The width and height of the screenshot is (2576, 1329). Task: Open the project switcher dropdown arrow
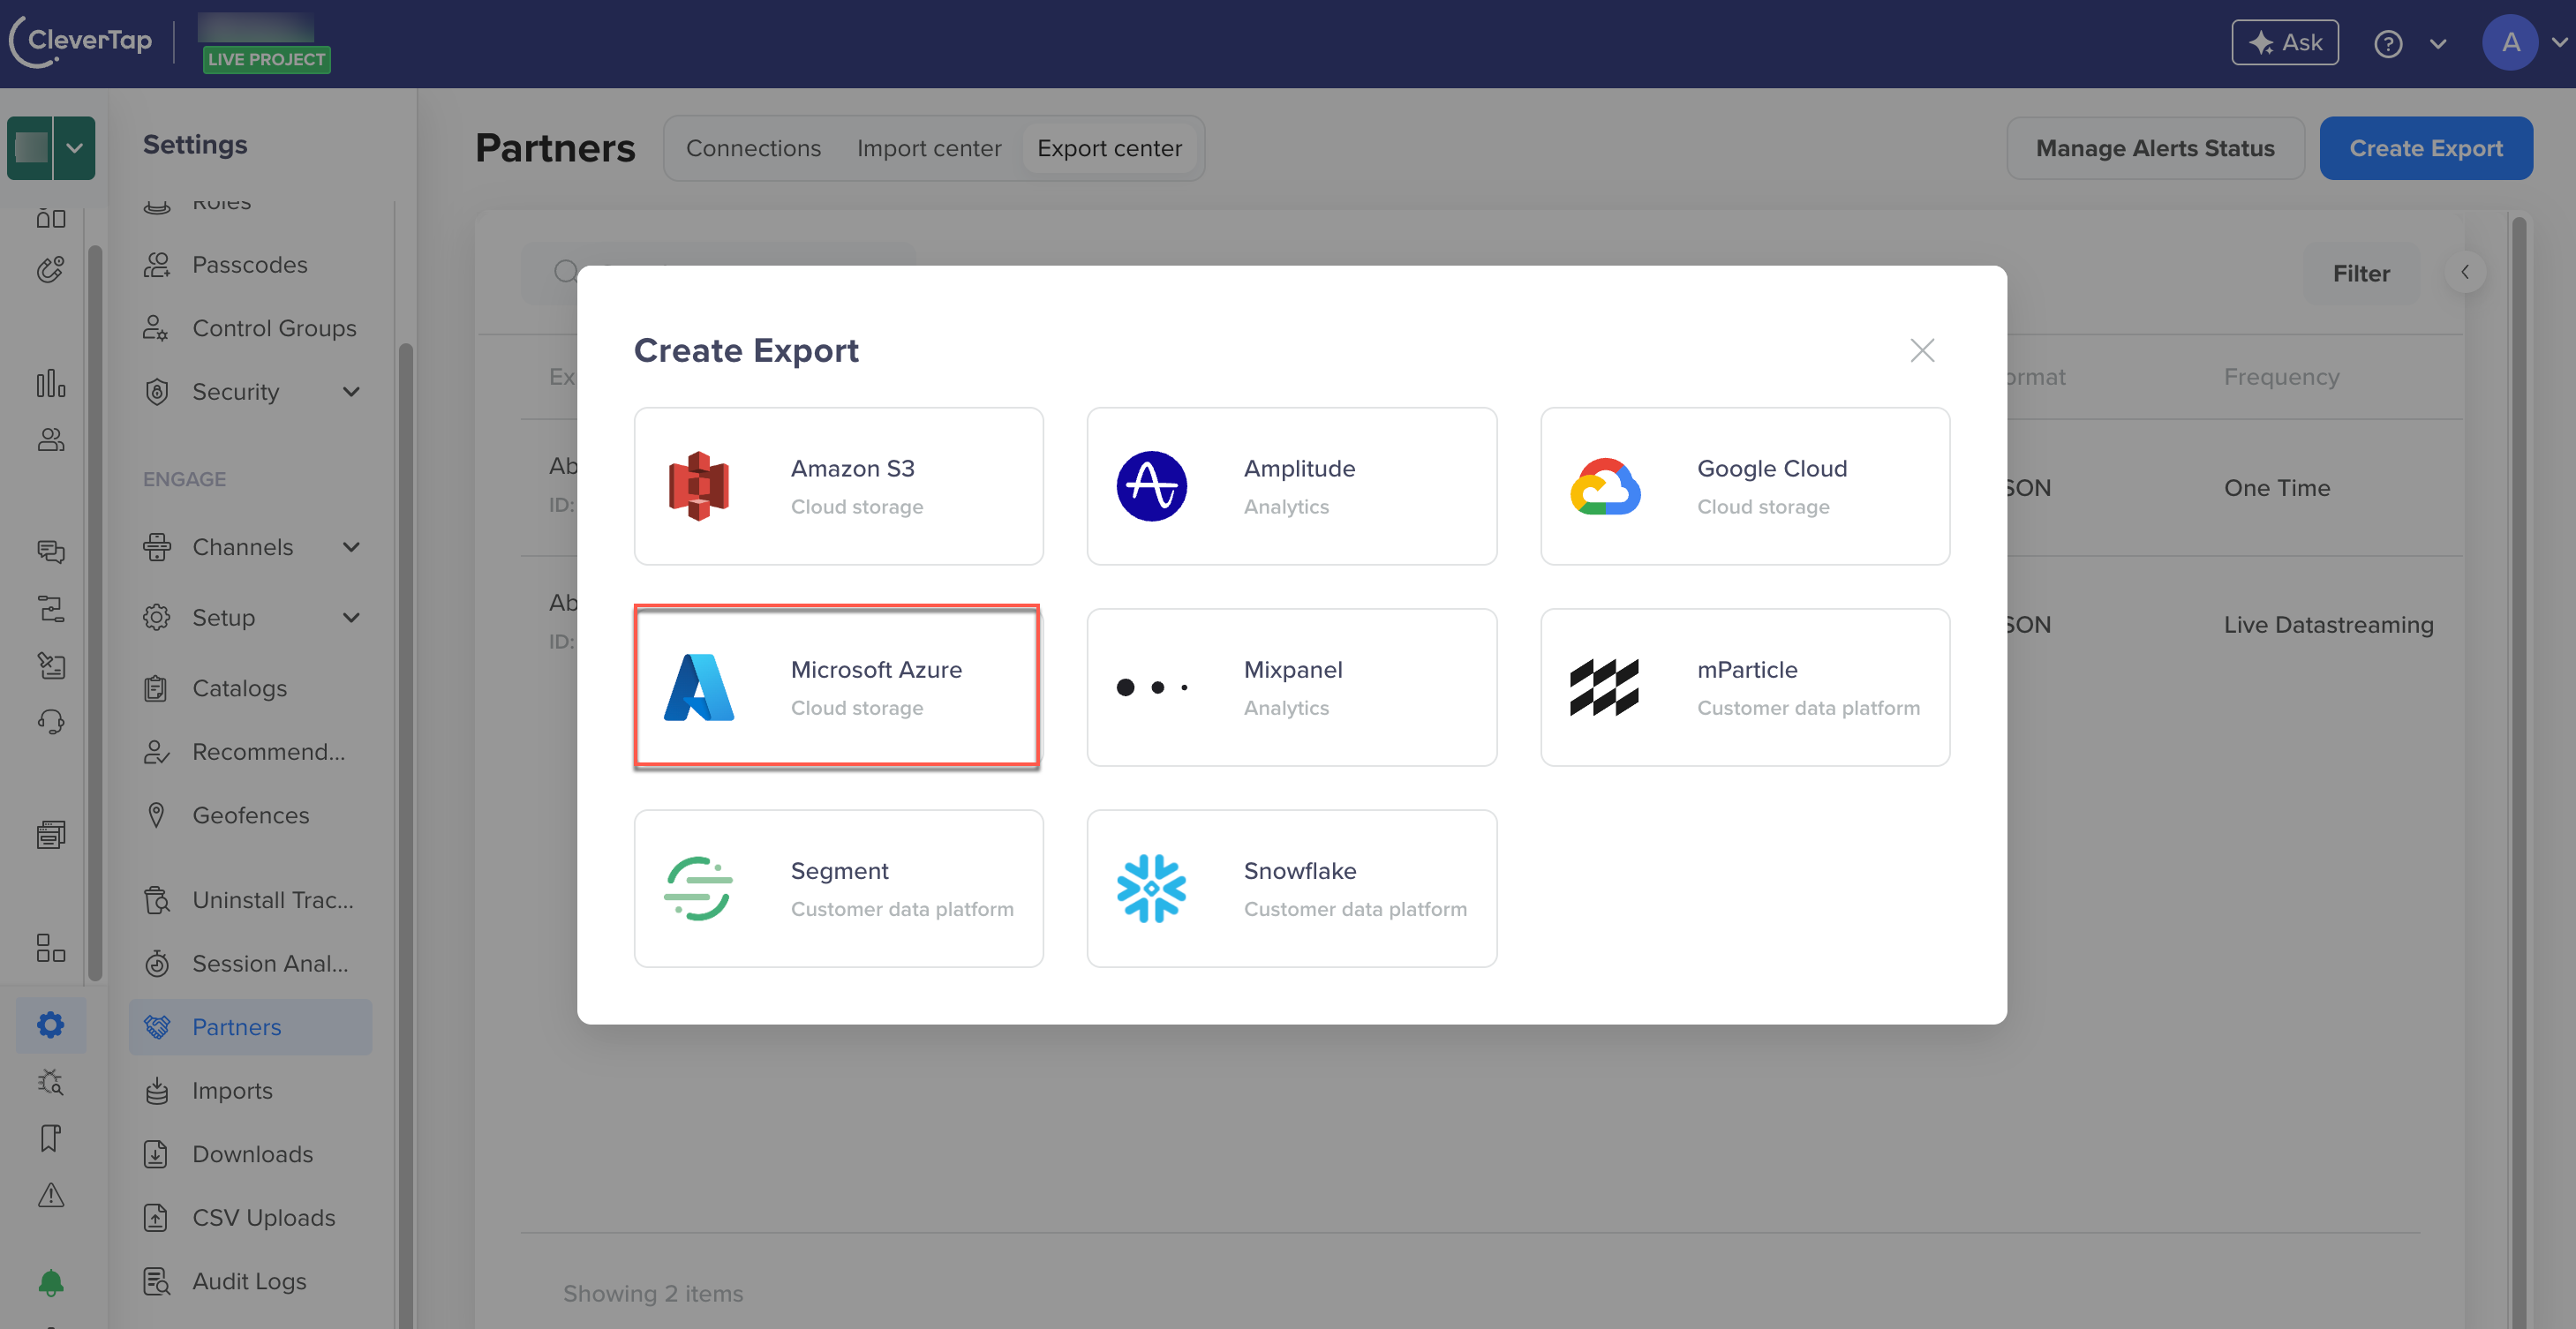coord(74,148)
